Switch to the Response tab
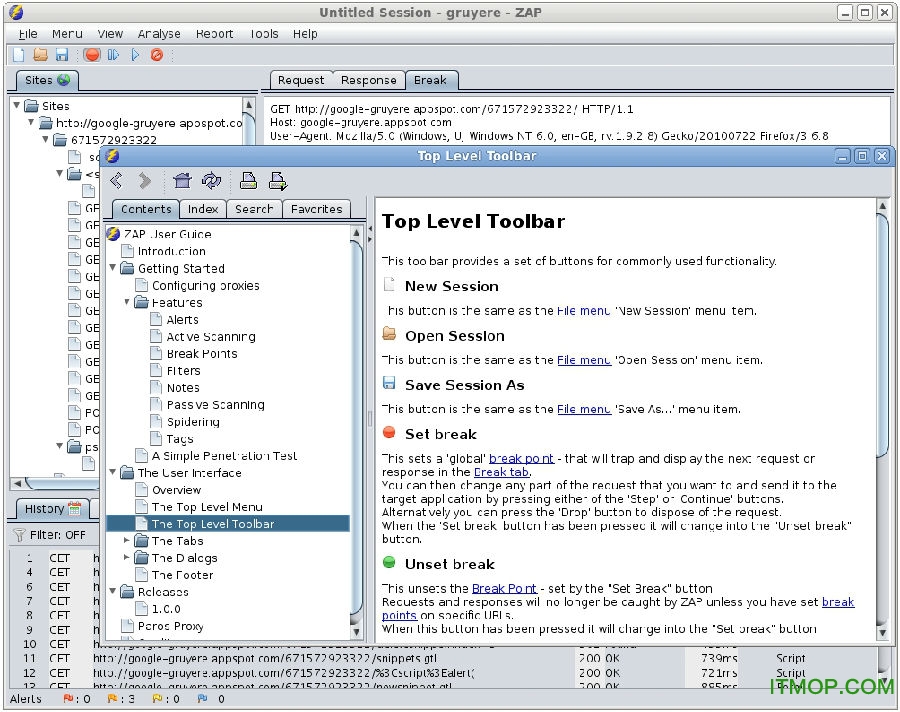Image resolution: width=900 pixels, height=712 pixels. 368,80
